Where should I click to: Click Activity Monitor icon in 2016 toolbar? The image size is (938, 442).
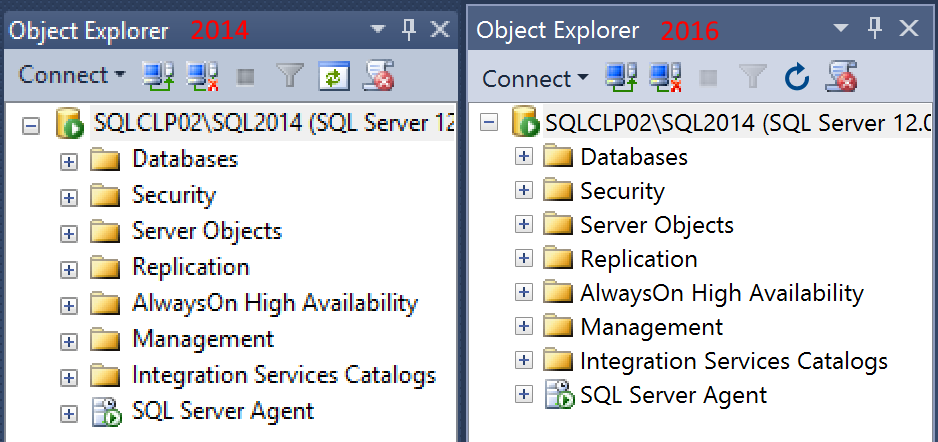pos(841,77)
